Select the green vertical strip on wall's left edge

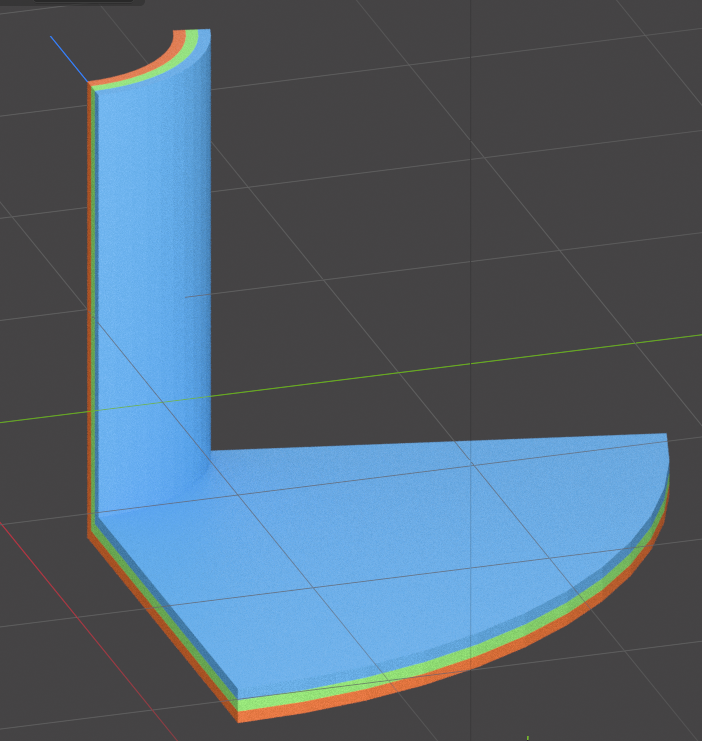coord(94,300)
